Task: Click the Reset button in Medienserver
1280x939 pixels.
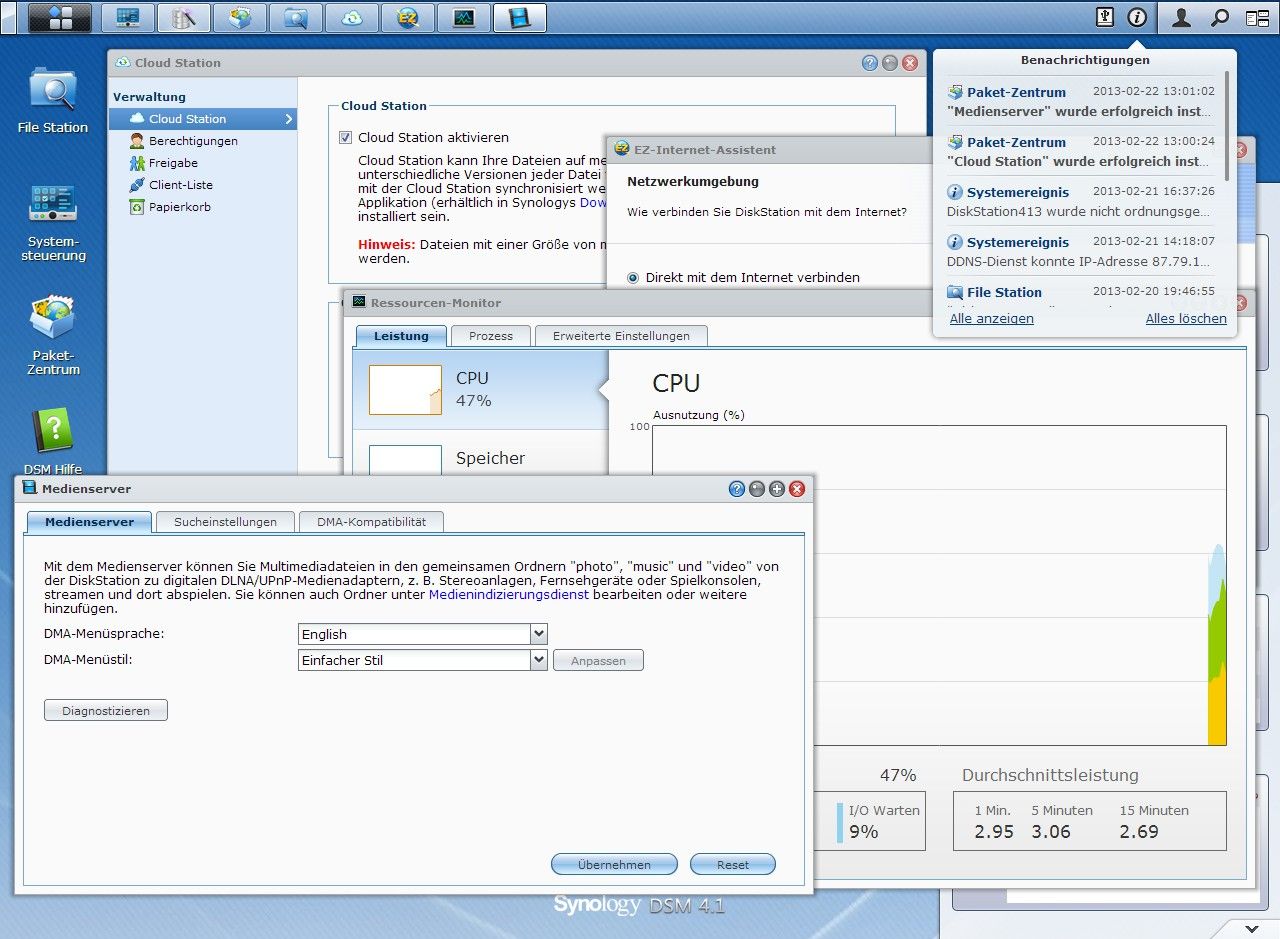Action: 733,864
